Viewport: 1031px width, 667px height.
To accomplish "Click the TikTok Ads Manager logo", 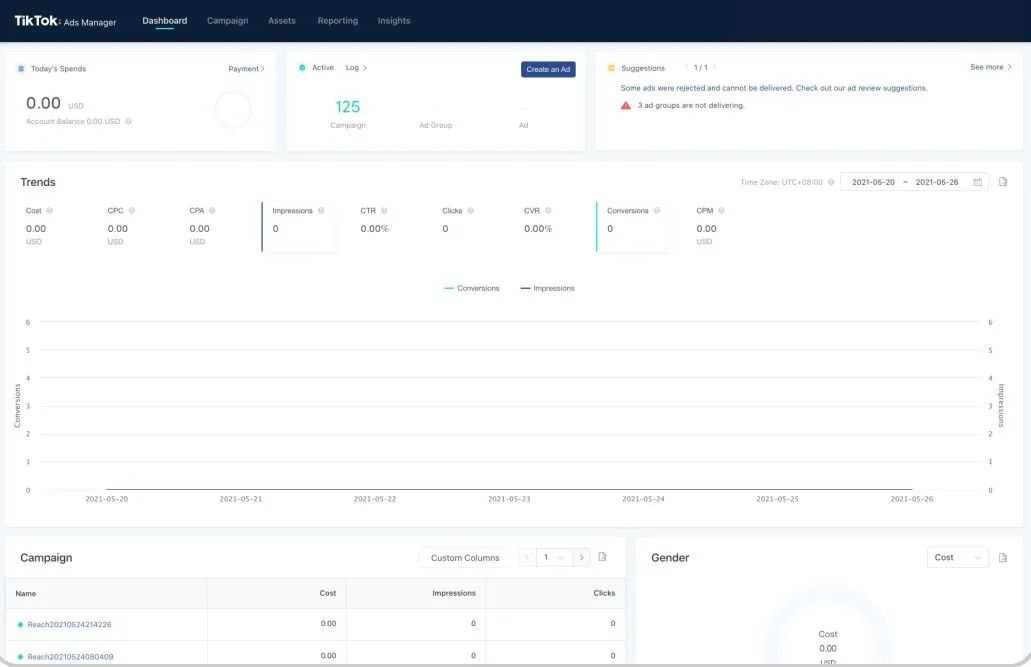I will 65,21.
